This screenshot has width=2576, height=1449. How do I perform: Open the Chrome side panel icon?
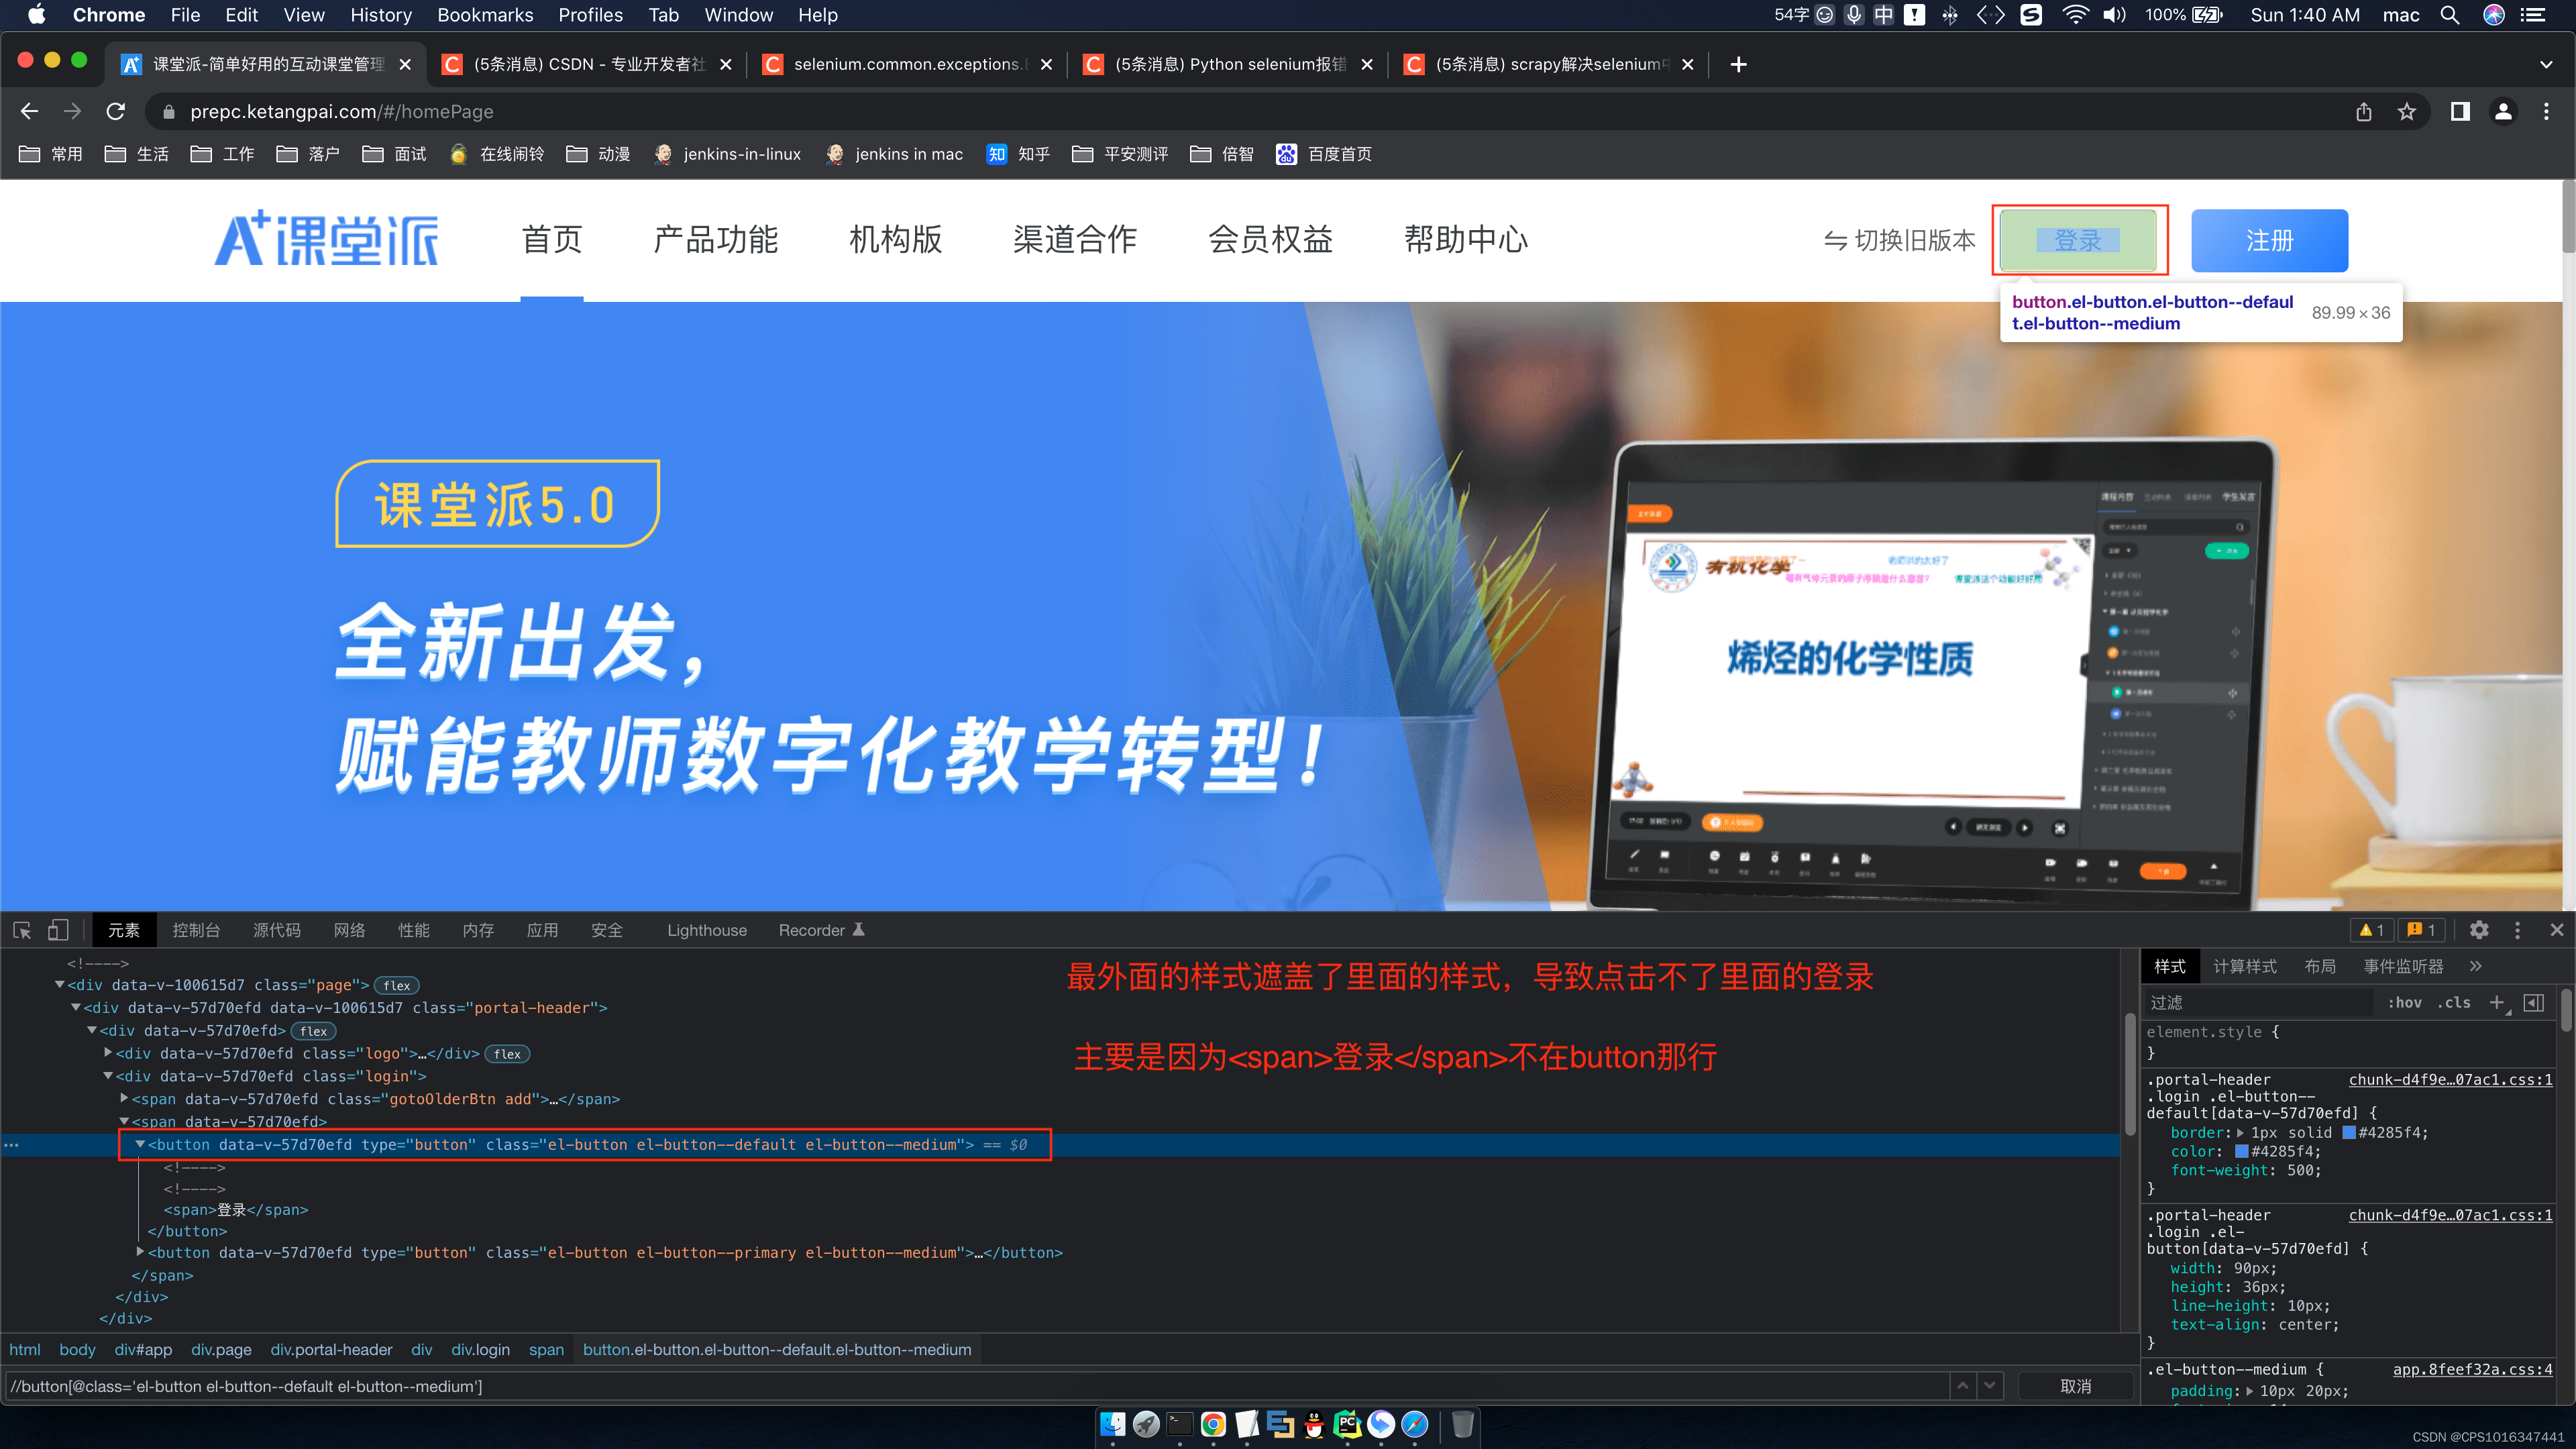point(2460,111)
